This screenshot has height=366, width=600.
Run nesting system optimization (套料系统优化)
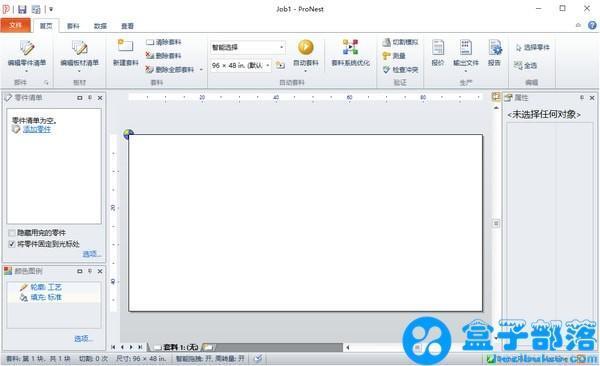[x=351, y=53]
